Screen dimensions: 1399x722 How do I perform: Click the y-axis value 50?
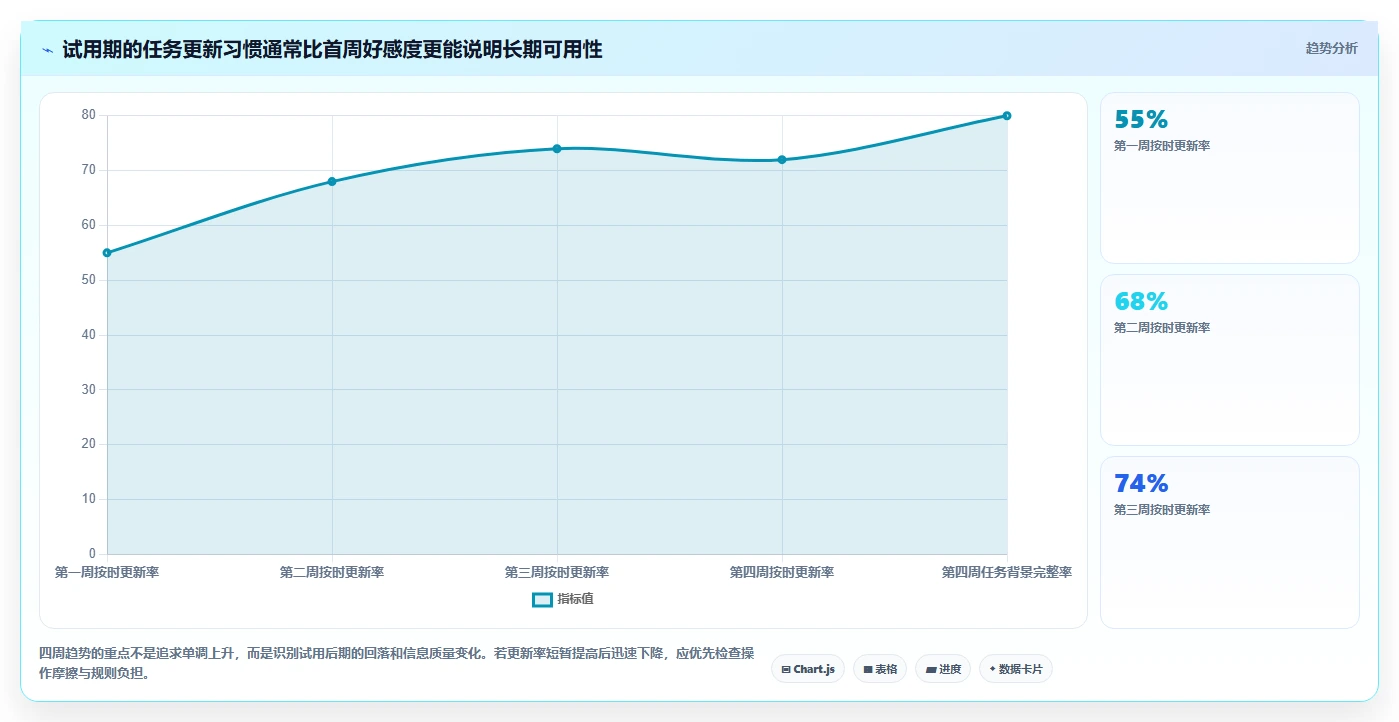click(89, 280)
